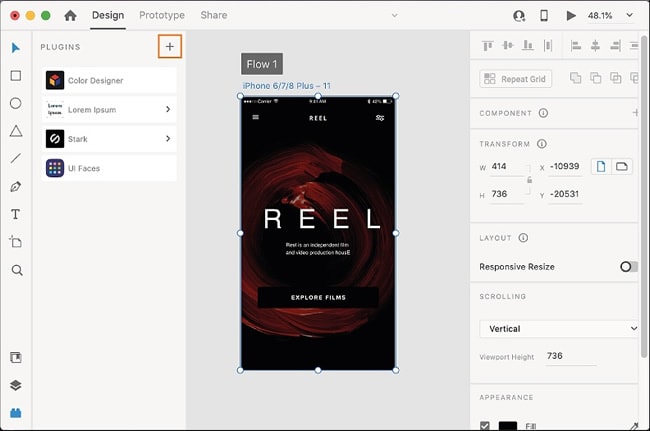650x431 pixels.
Task: Open the Assets panel icon
Action: coord(16,358)
